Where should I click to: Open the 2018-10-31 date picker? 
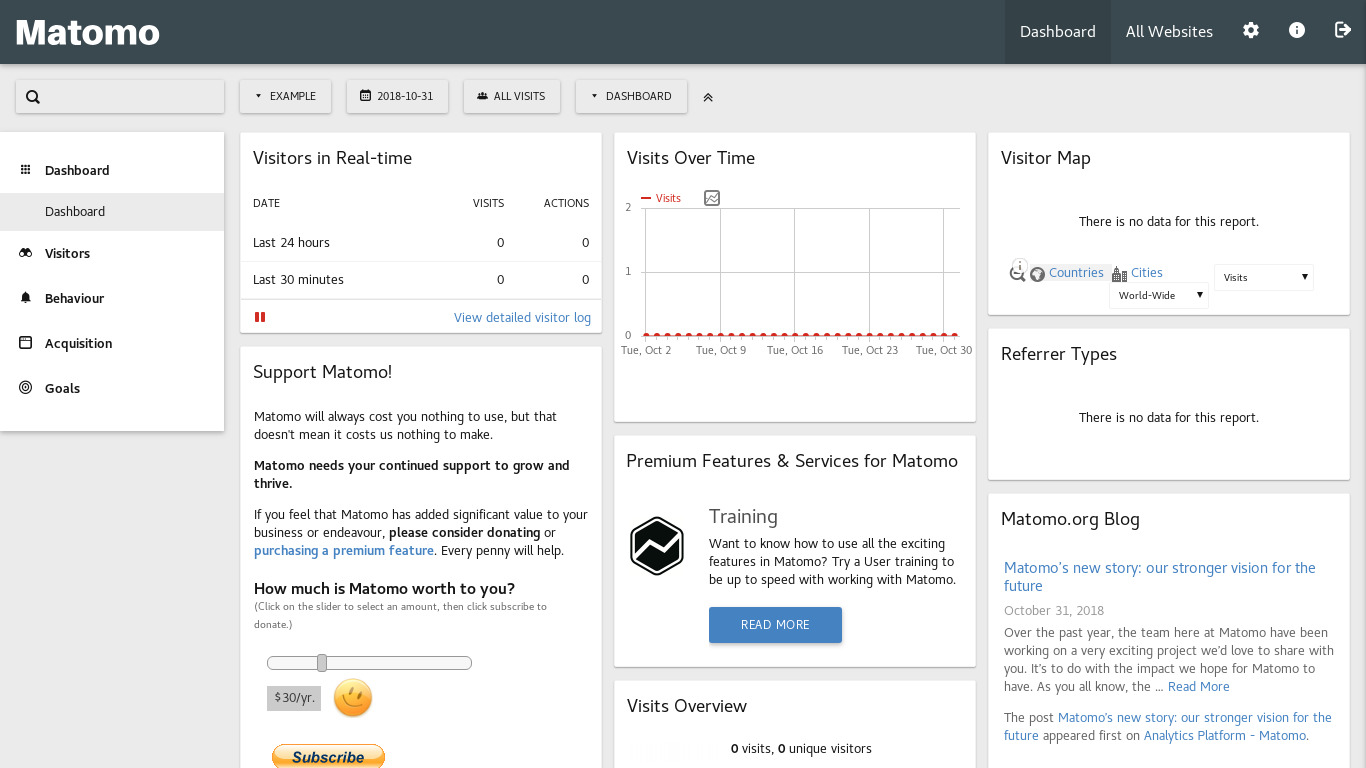coord(397,96)
